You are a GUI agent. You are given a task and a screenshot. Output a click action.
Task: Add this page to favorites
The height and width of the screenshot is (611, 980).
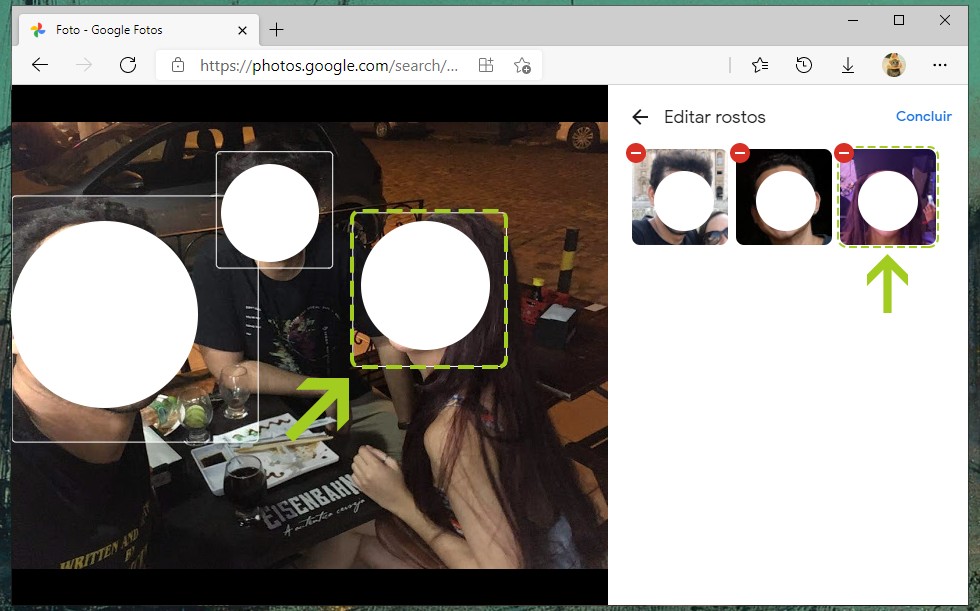tap(522, 65)
